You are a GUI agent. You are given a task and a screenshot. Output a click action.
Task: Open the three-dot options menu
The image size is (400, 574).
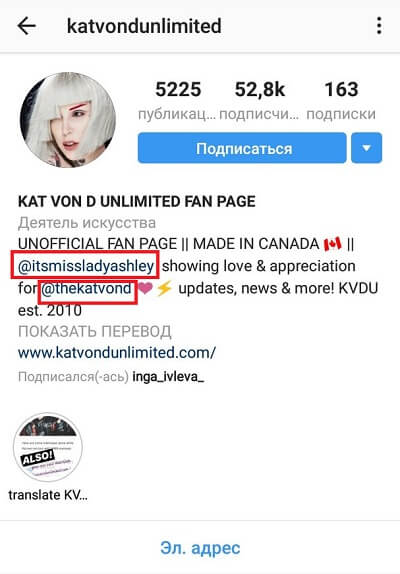point(379,26)
